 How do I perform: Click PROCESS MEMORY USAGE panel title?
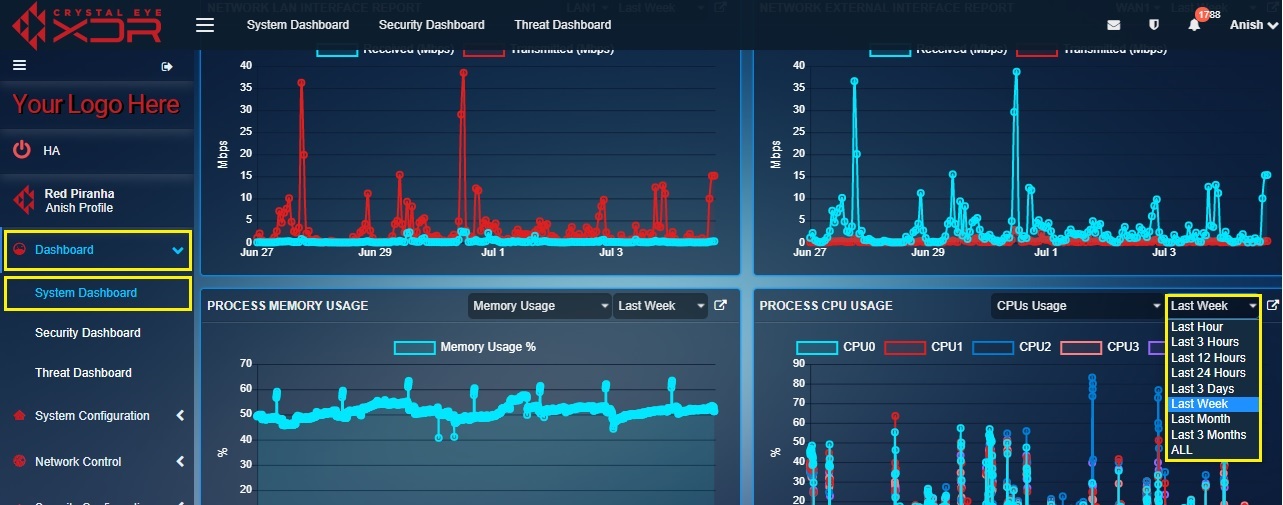click(288, 306)
